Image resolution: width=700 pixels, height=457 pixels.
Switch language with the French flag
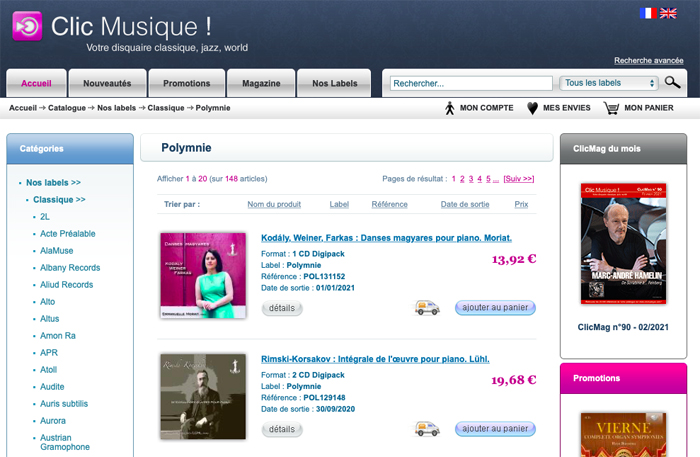(648, 13)
